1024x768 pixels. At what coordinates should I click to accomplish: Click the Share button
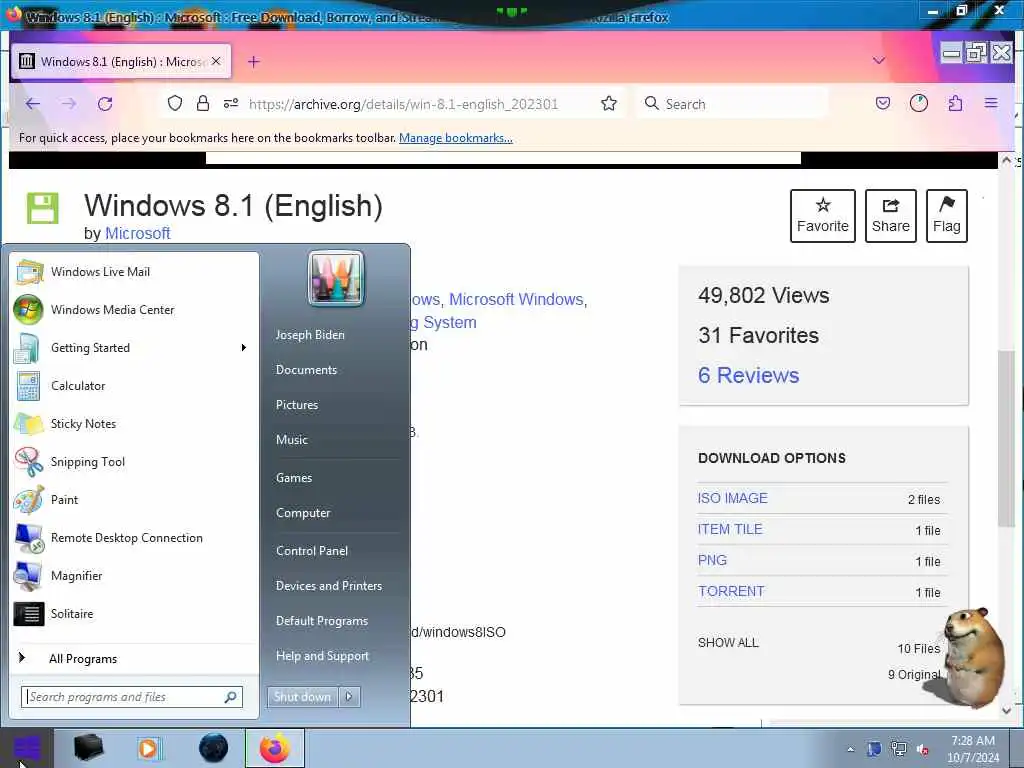[890, 216]
